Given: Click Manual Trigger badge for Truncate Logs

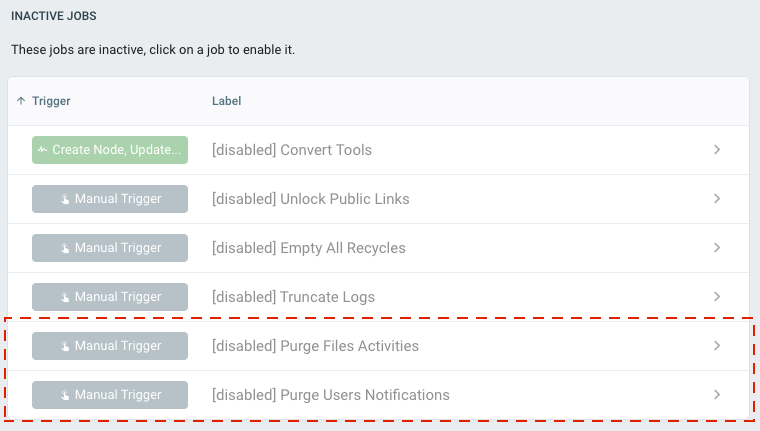Looking at the screenshot, I should (110, 297).
